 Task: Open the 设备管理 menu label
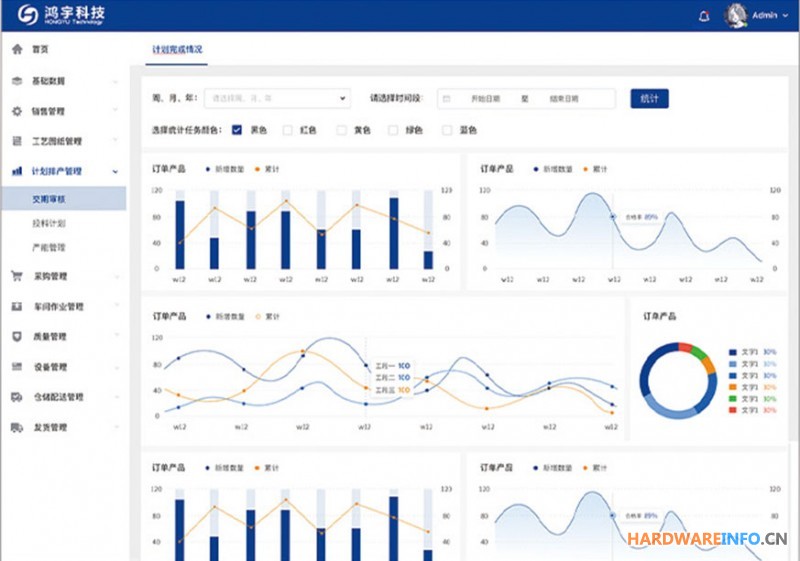(x=50, y=367)
